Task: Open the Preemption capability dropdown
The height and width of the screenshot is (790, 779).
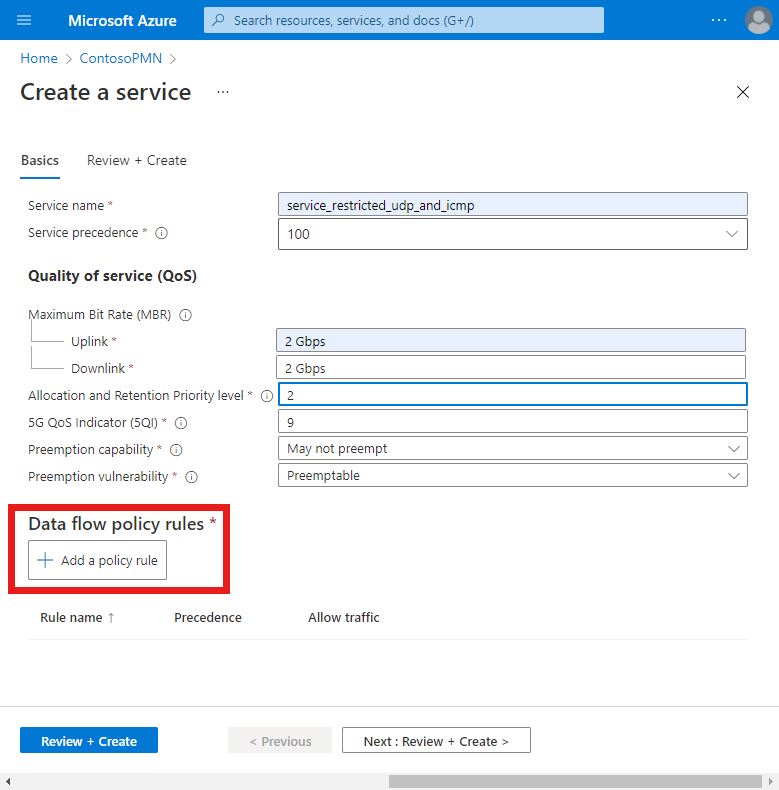Action: [734, 448]
